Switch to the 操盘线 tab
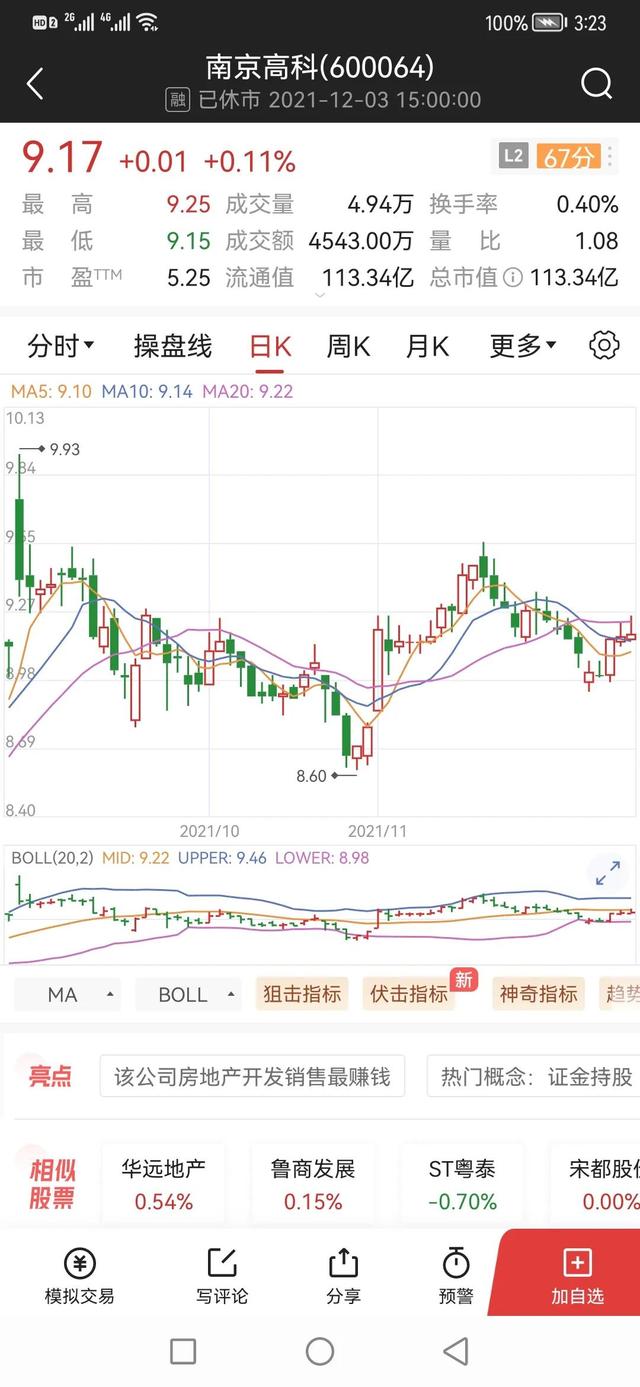This screenshot has height=1387, width=640. click(173, 346)
